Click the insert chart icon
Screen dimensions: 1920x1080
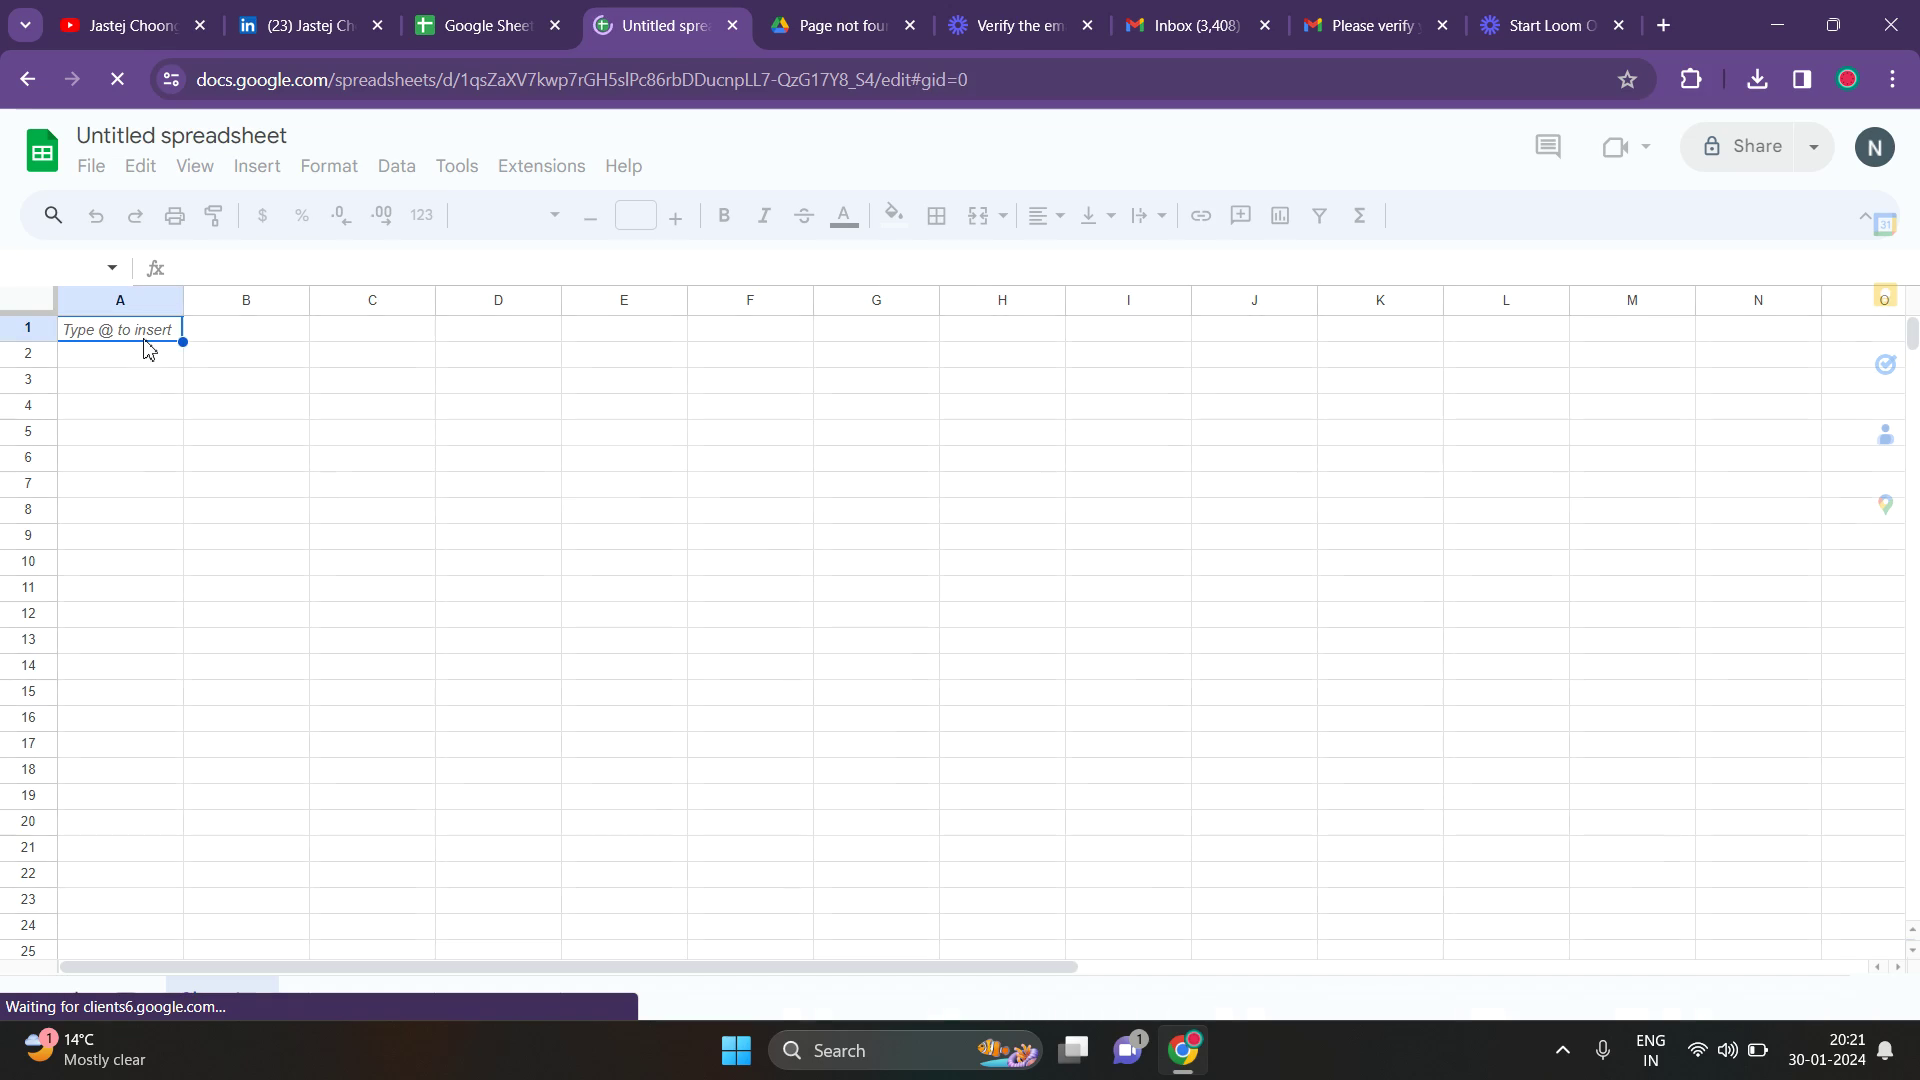coord(1280,216)
